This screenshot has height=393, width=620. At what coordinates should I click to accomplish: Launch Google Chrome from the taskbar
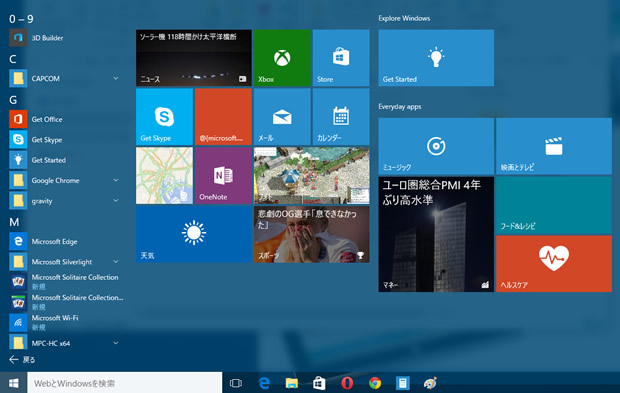[x=375, y=383]
